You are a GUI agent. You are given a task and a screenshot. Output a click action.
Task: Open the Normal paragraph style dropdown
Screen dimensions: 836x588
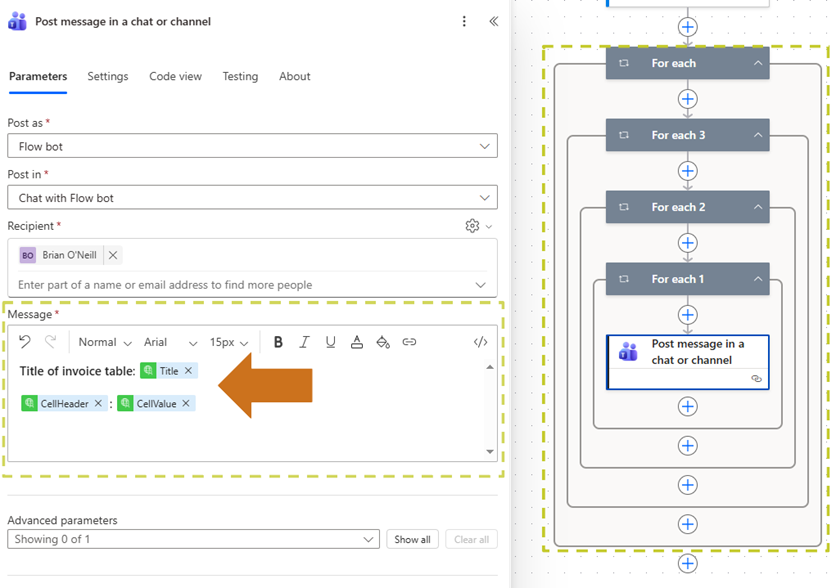tap(104, 342)
